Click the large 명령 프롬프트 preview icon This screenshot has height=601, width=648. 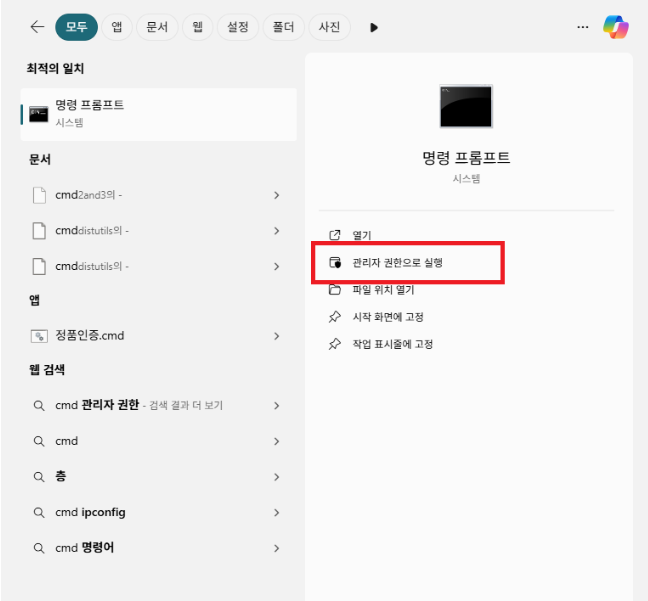466,107
